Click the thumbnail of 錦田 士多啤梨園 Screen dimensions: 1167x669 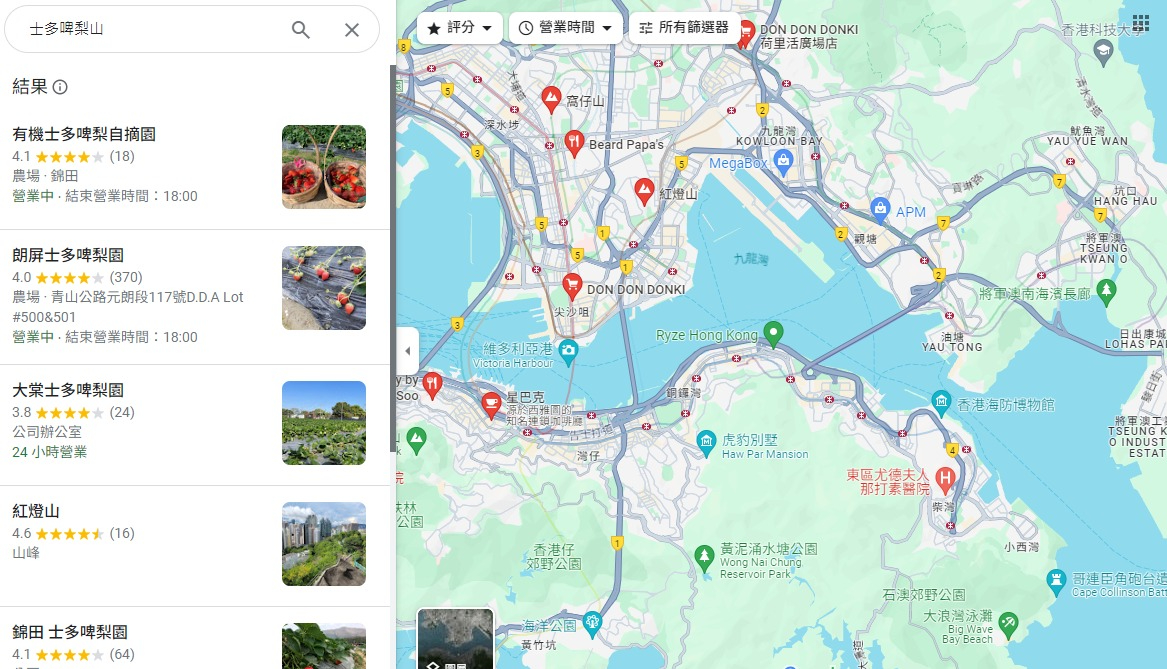[x=324, y=646]
